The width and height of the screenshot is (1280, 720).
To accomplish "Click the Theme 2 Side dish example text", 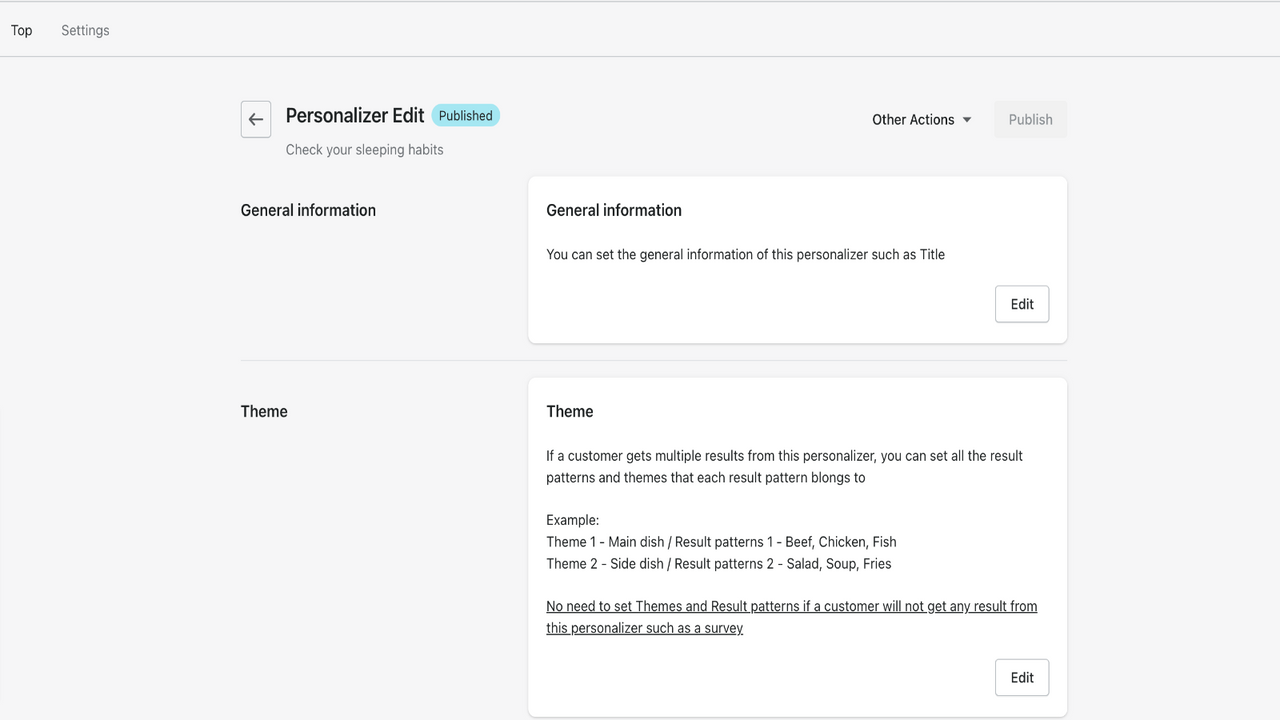I will coord(718,563).
